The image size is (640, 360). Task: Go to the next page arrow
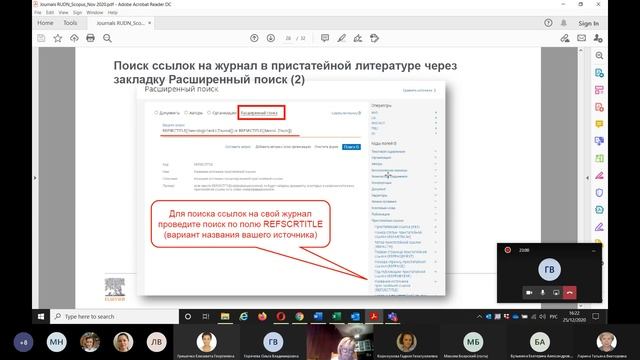(x=271, y=38)
